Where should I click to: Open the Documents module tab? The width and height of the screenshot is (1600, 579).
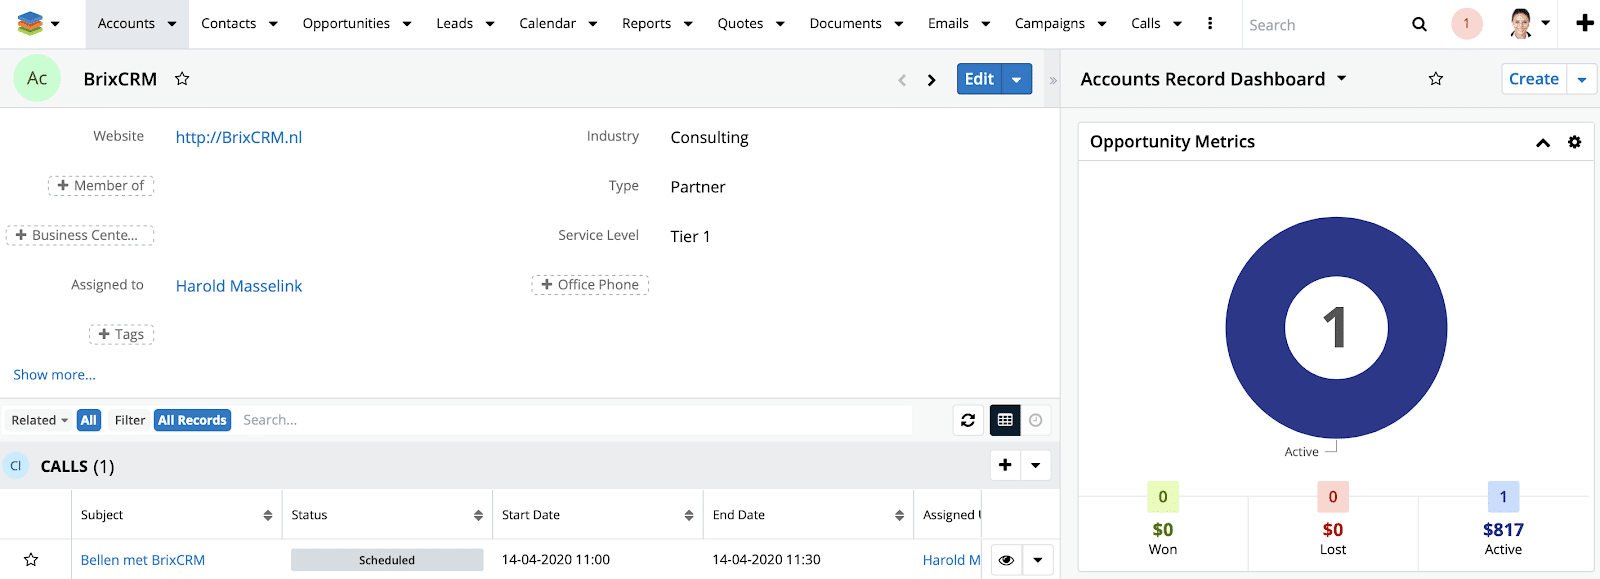845,24
